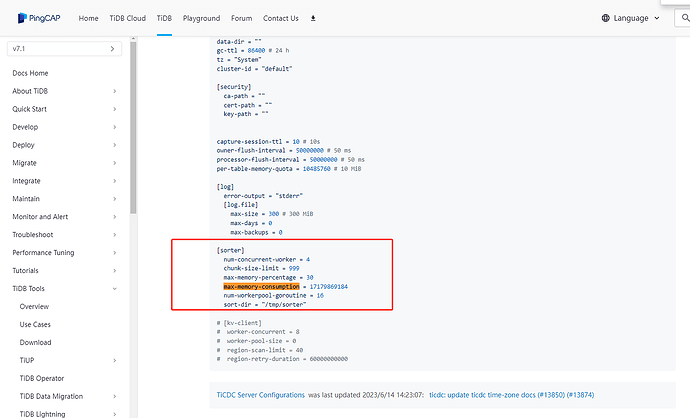This screenshot has width=690, height=418.
Task: Expand the Develop section
Action: (114, 127)
